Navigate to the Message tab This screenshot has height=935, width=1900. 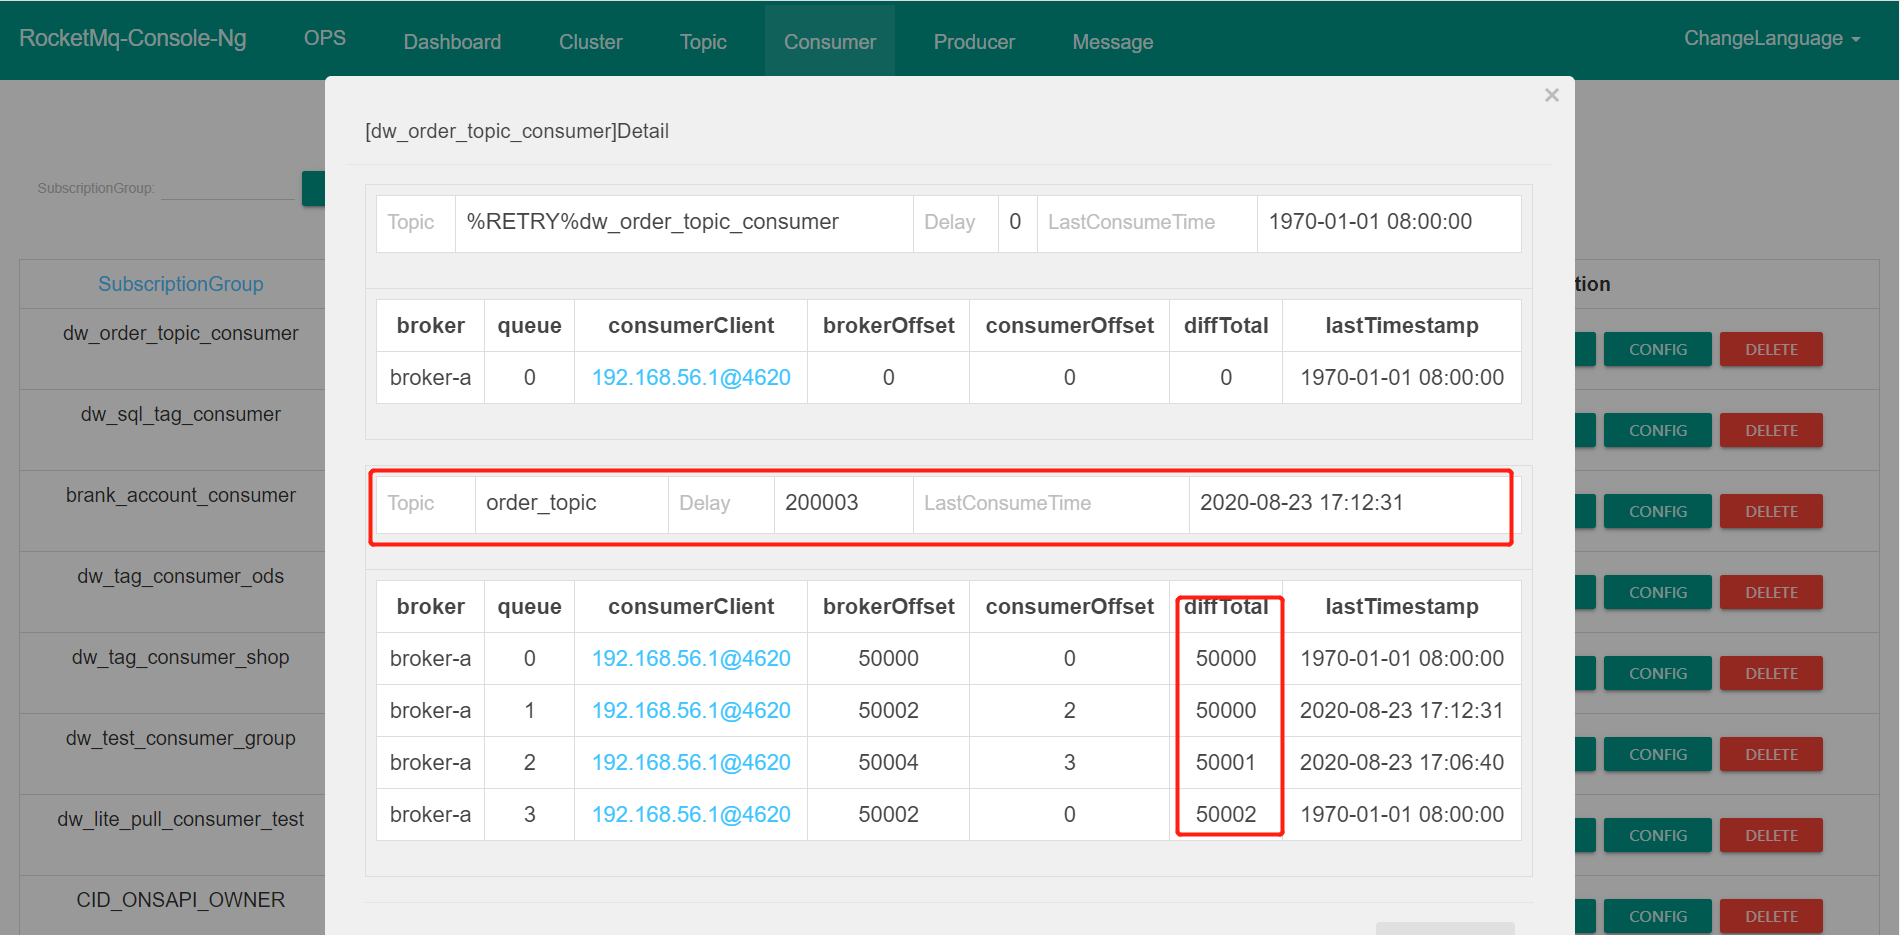[1112, 42]
